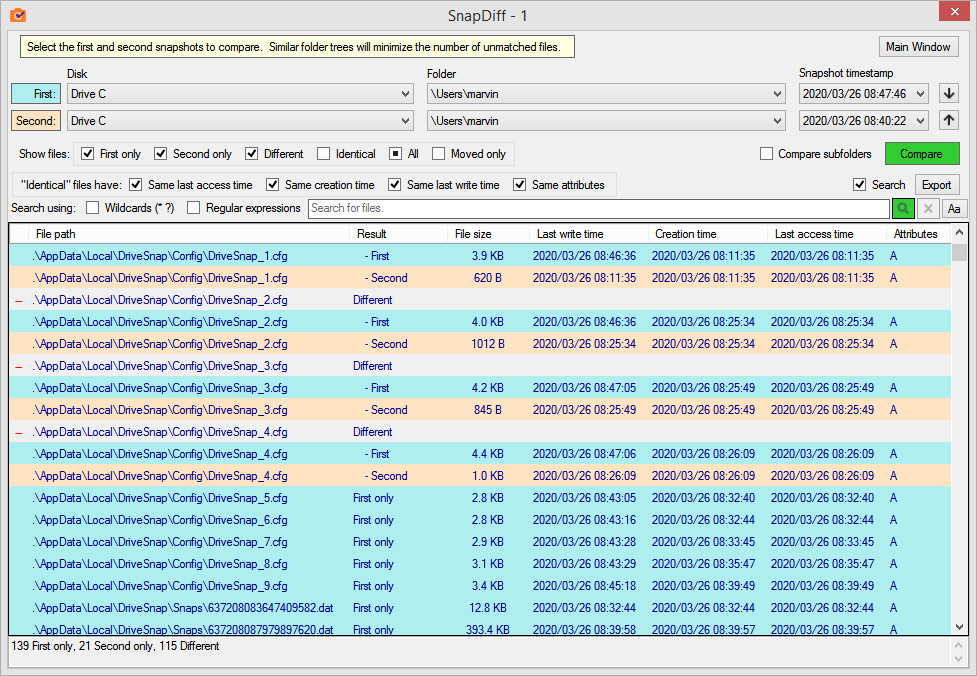This screenshot has width=977, height=676.
Task: Select DriveSnap_9.cfg First only row
Action: click(480, 586)
